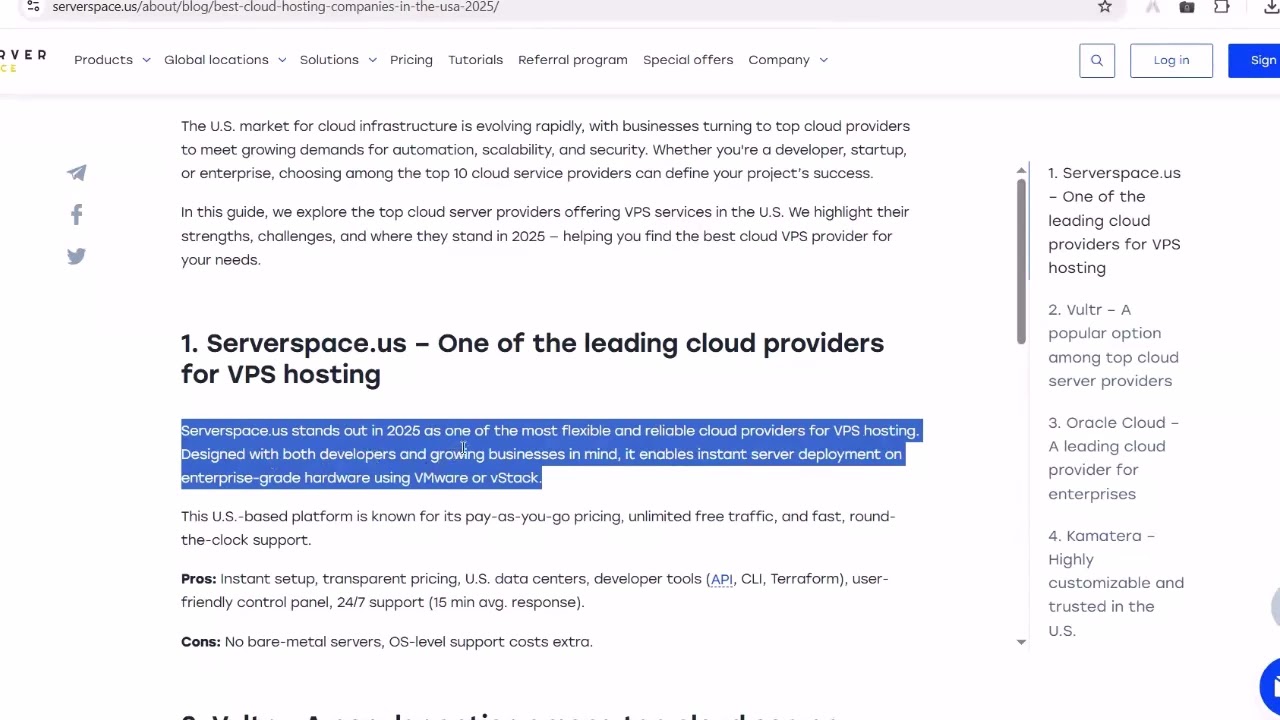Click the "Pros:" label
The width and height of the screenshot is (1280, 720).
tap(199, 579)
